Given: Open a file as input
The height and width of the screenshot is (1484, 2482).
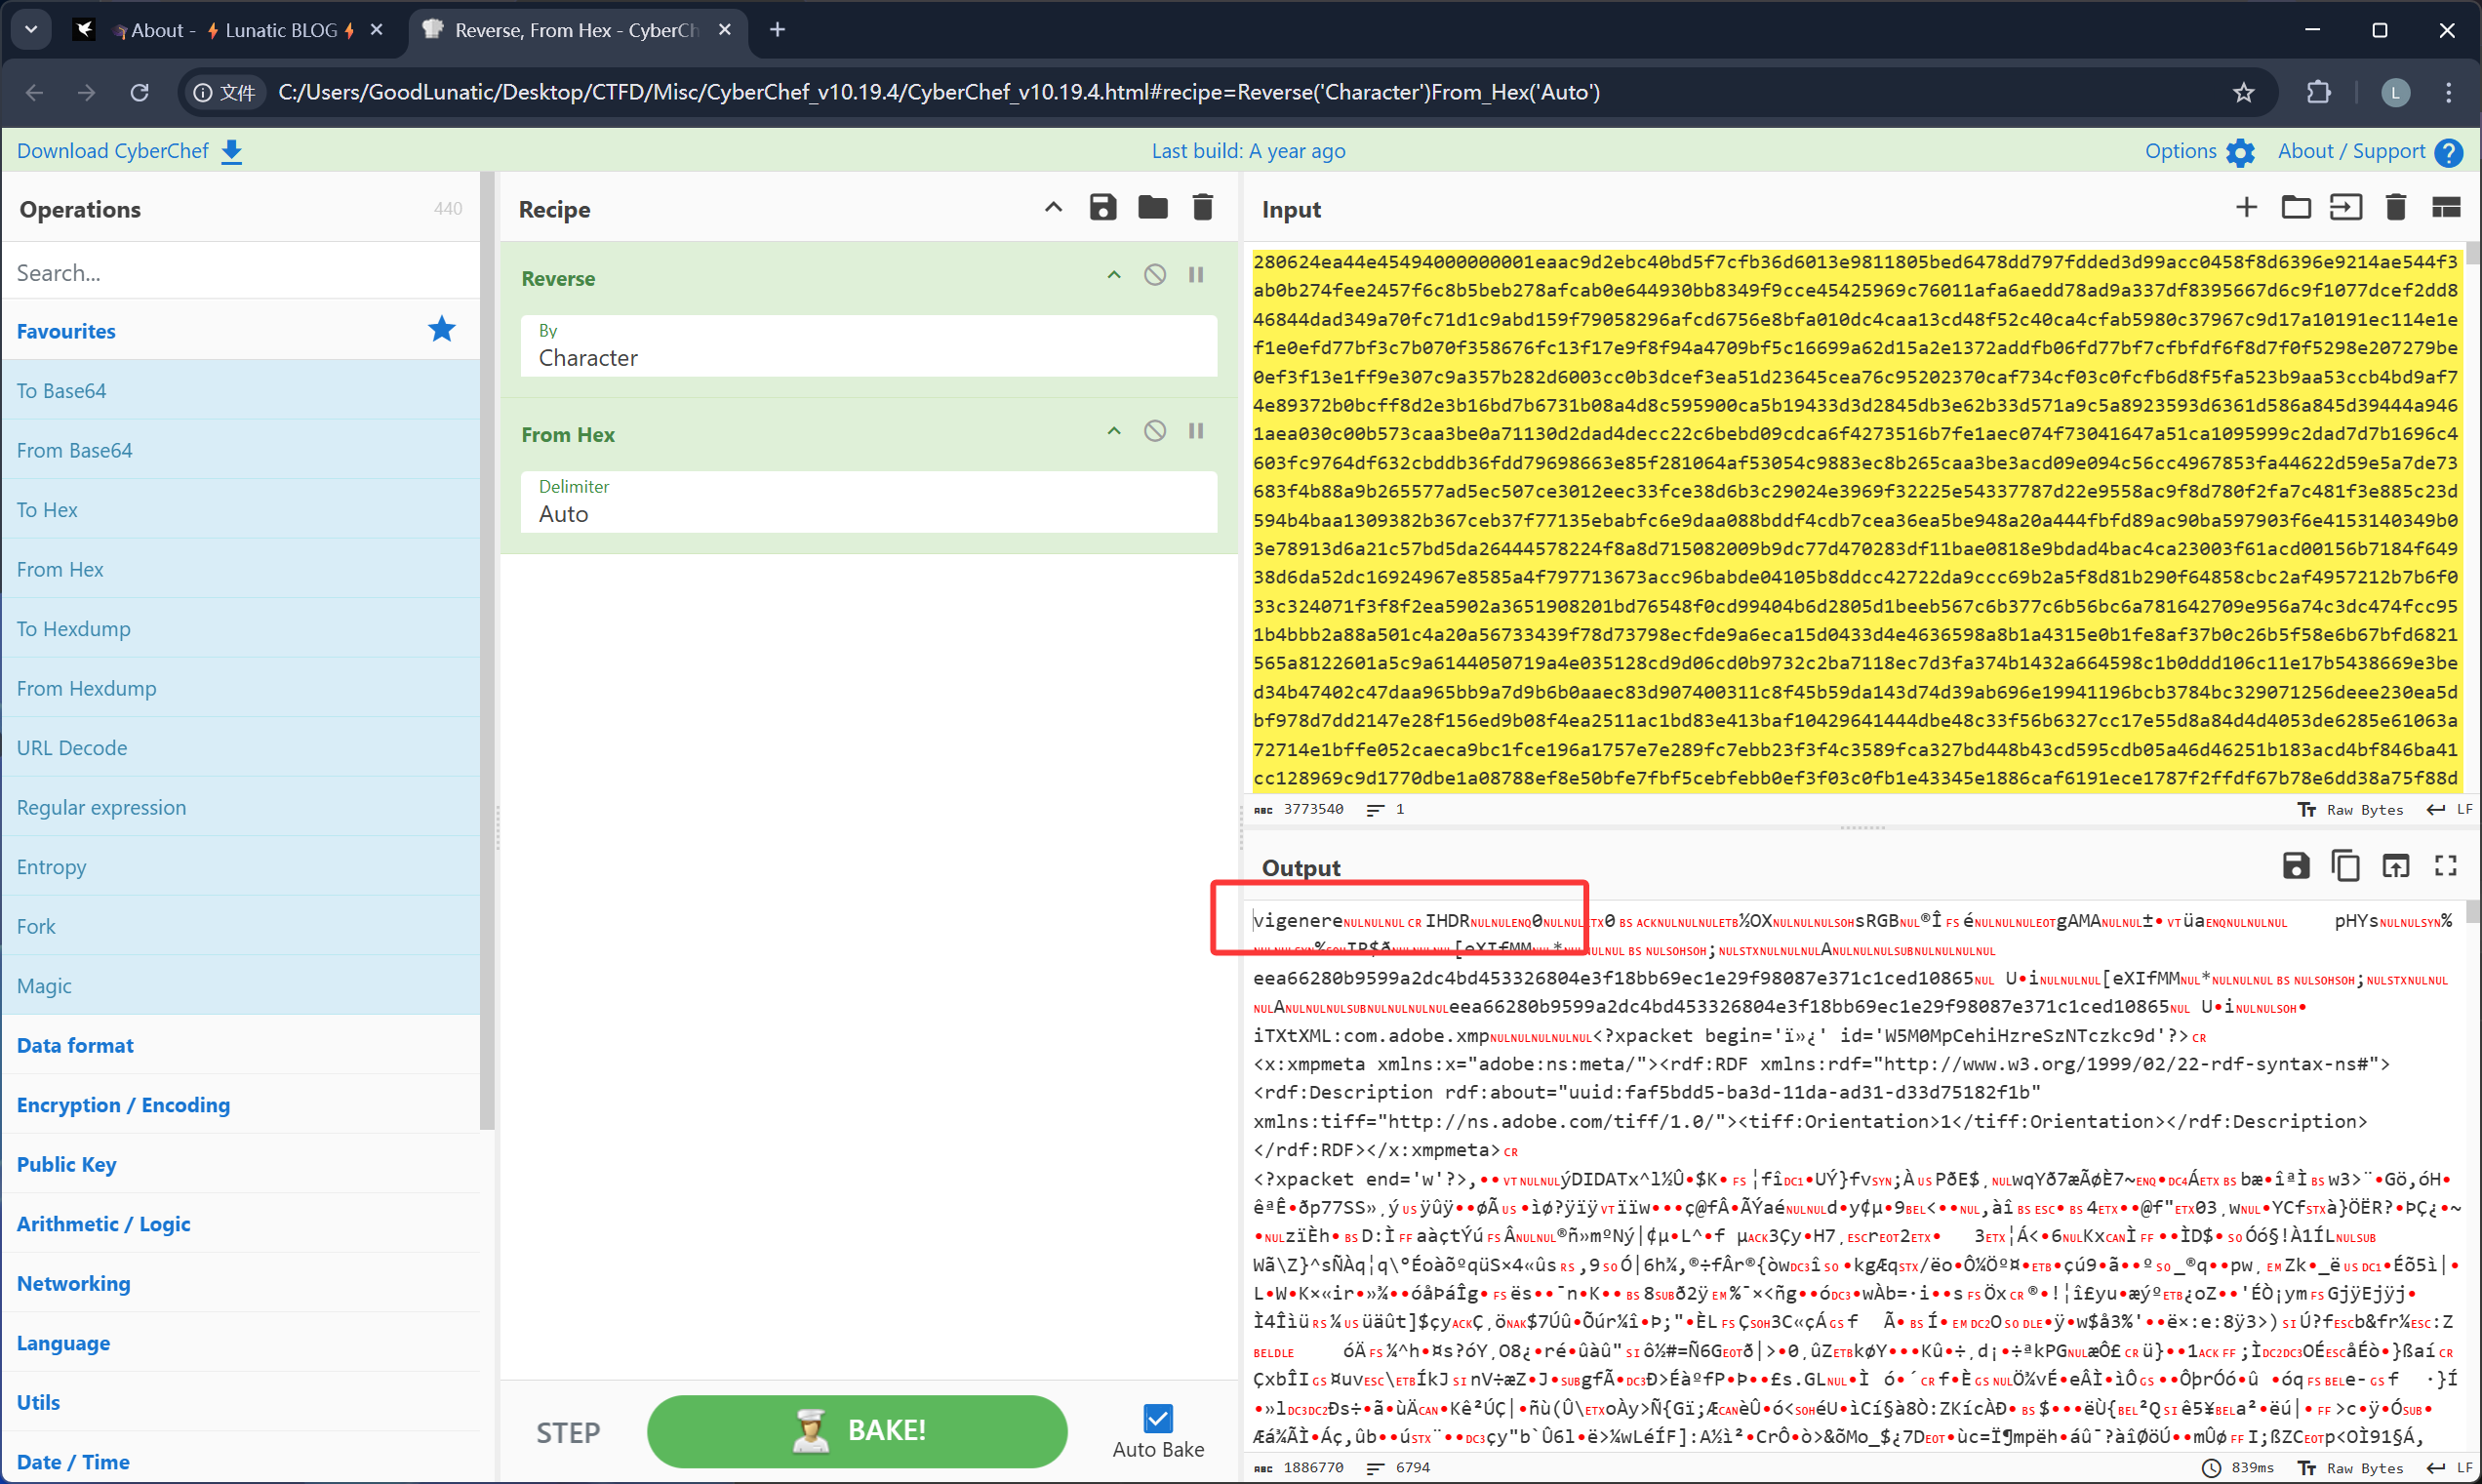Looking at the screenshot, I should [2346, 208].
